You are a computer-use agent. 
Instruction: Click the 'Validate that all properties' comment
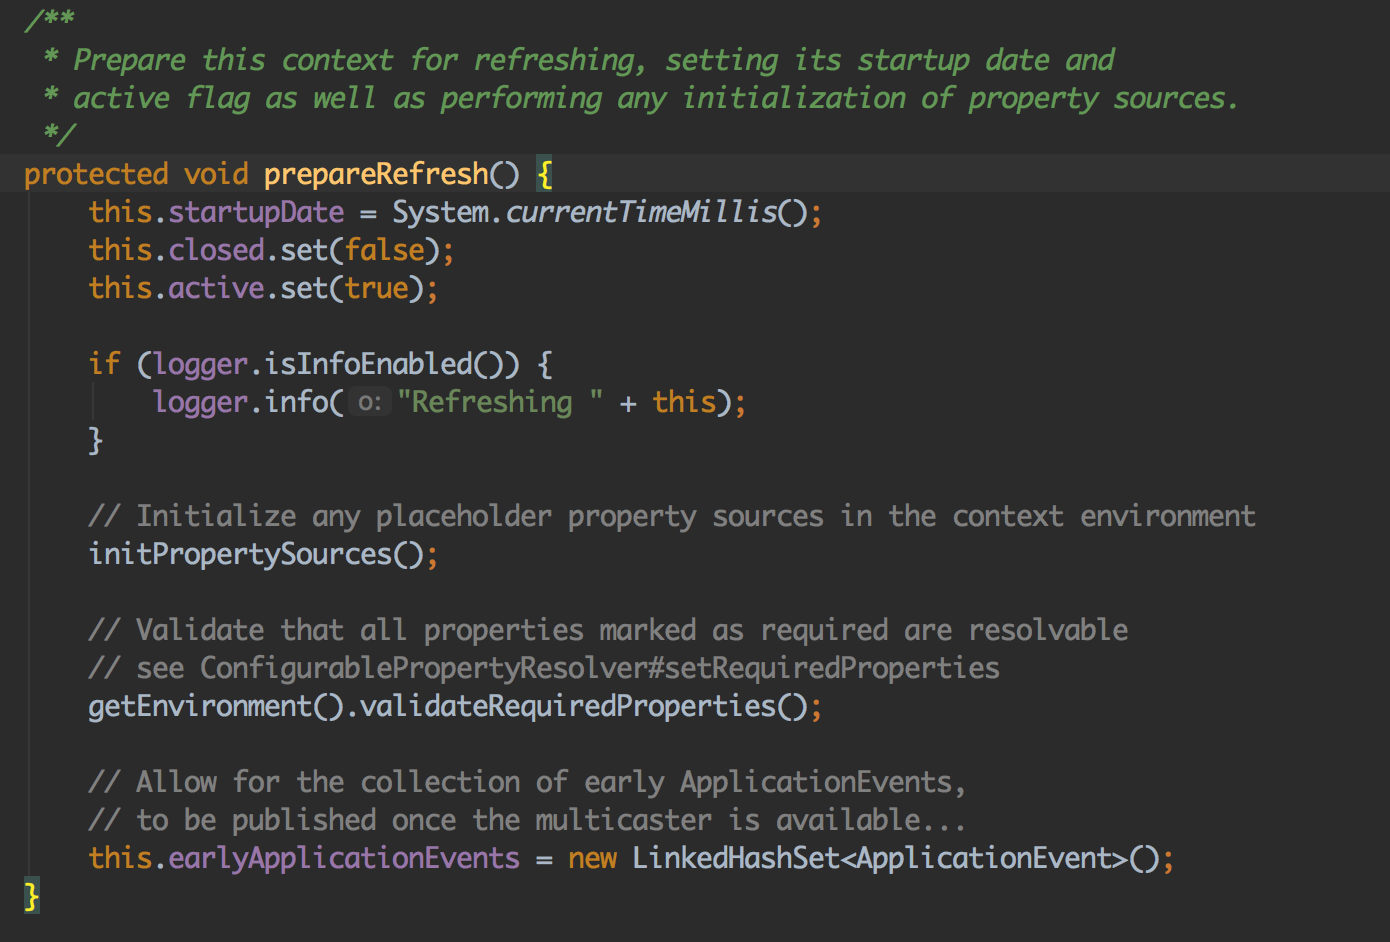608,631
